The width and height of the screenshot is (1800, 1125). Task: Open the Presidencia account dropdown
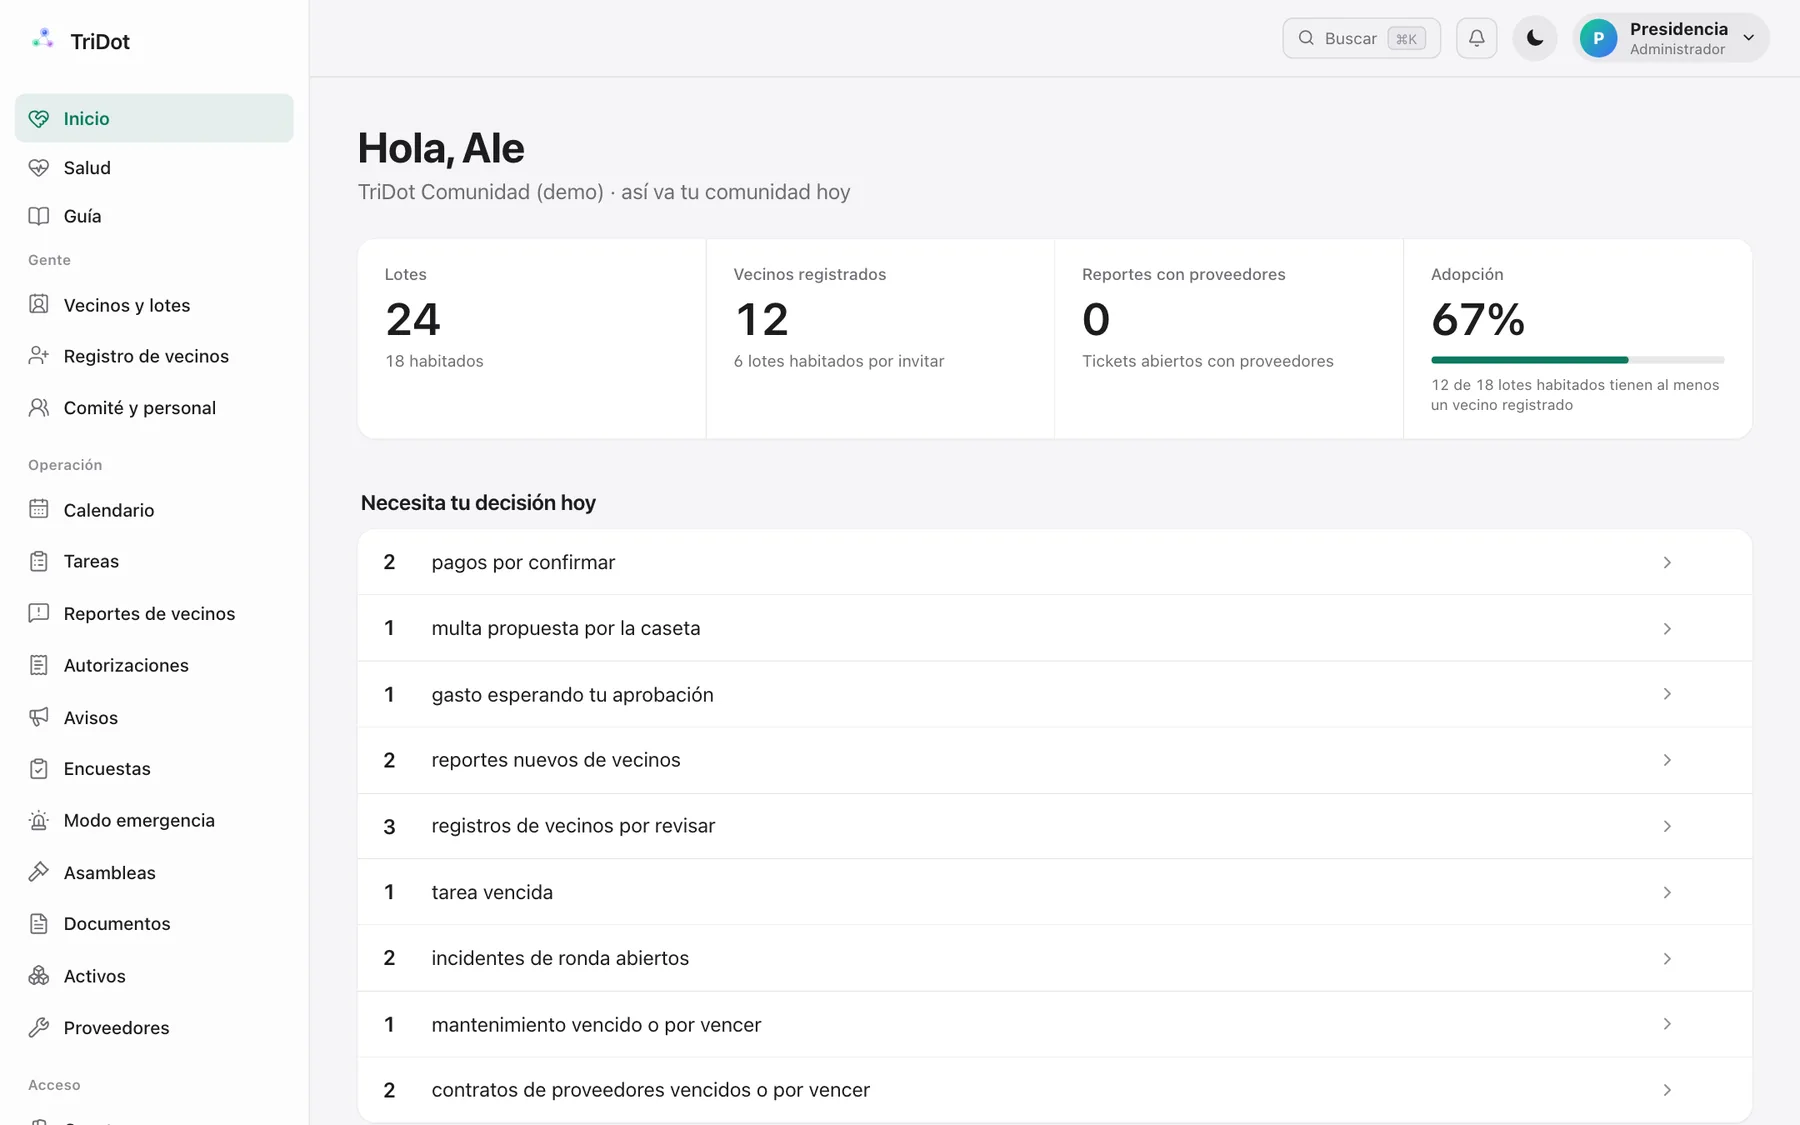click(x=1671, y=38)
